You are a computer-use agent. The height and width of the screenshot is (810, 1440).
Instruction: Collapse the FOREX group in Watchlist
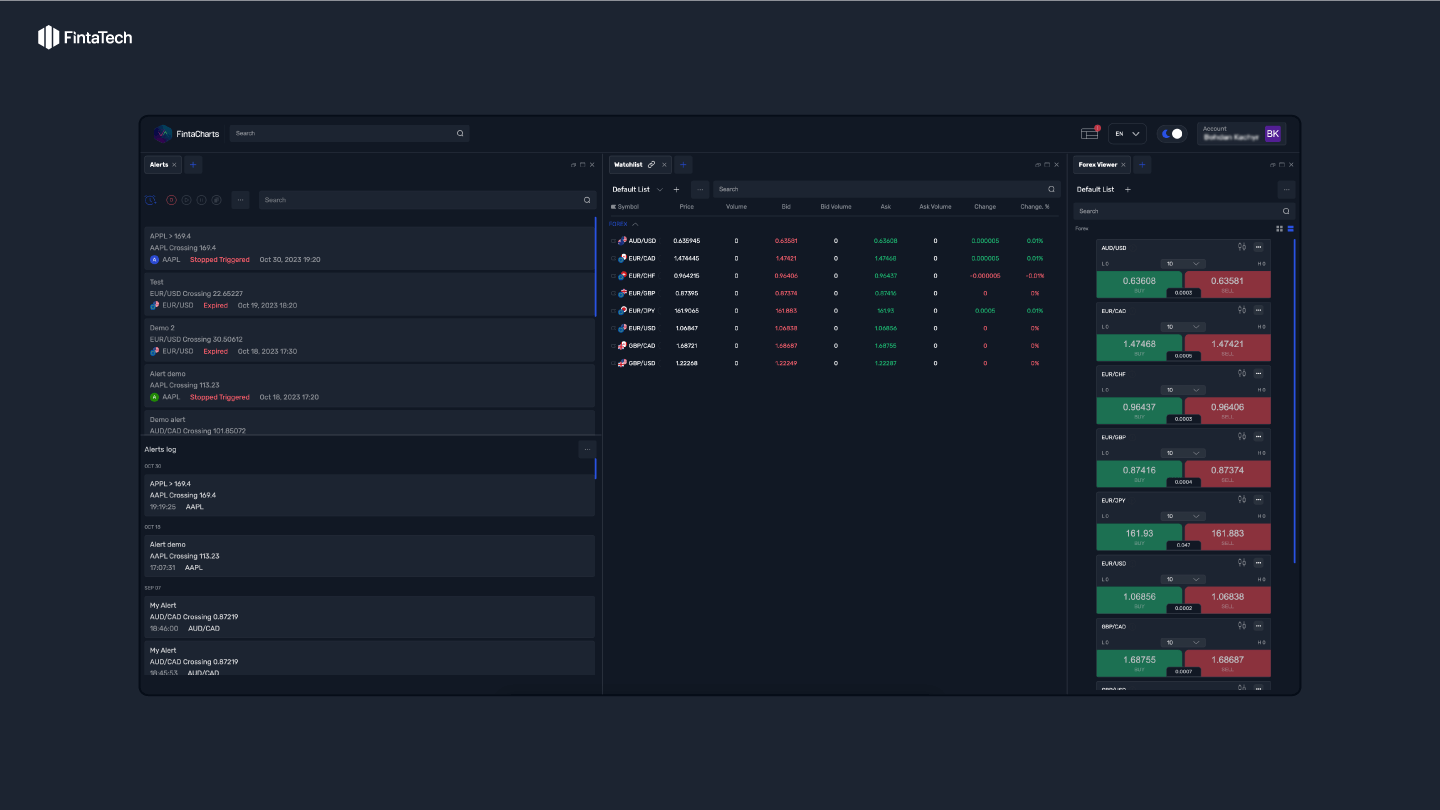pos(635,224)
